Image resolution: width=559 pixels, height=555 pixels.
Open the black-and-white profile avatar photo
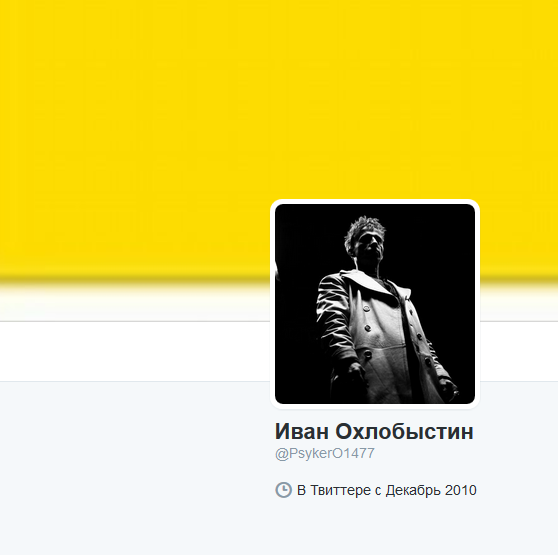pyautogui.click(x=375, y=304)
